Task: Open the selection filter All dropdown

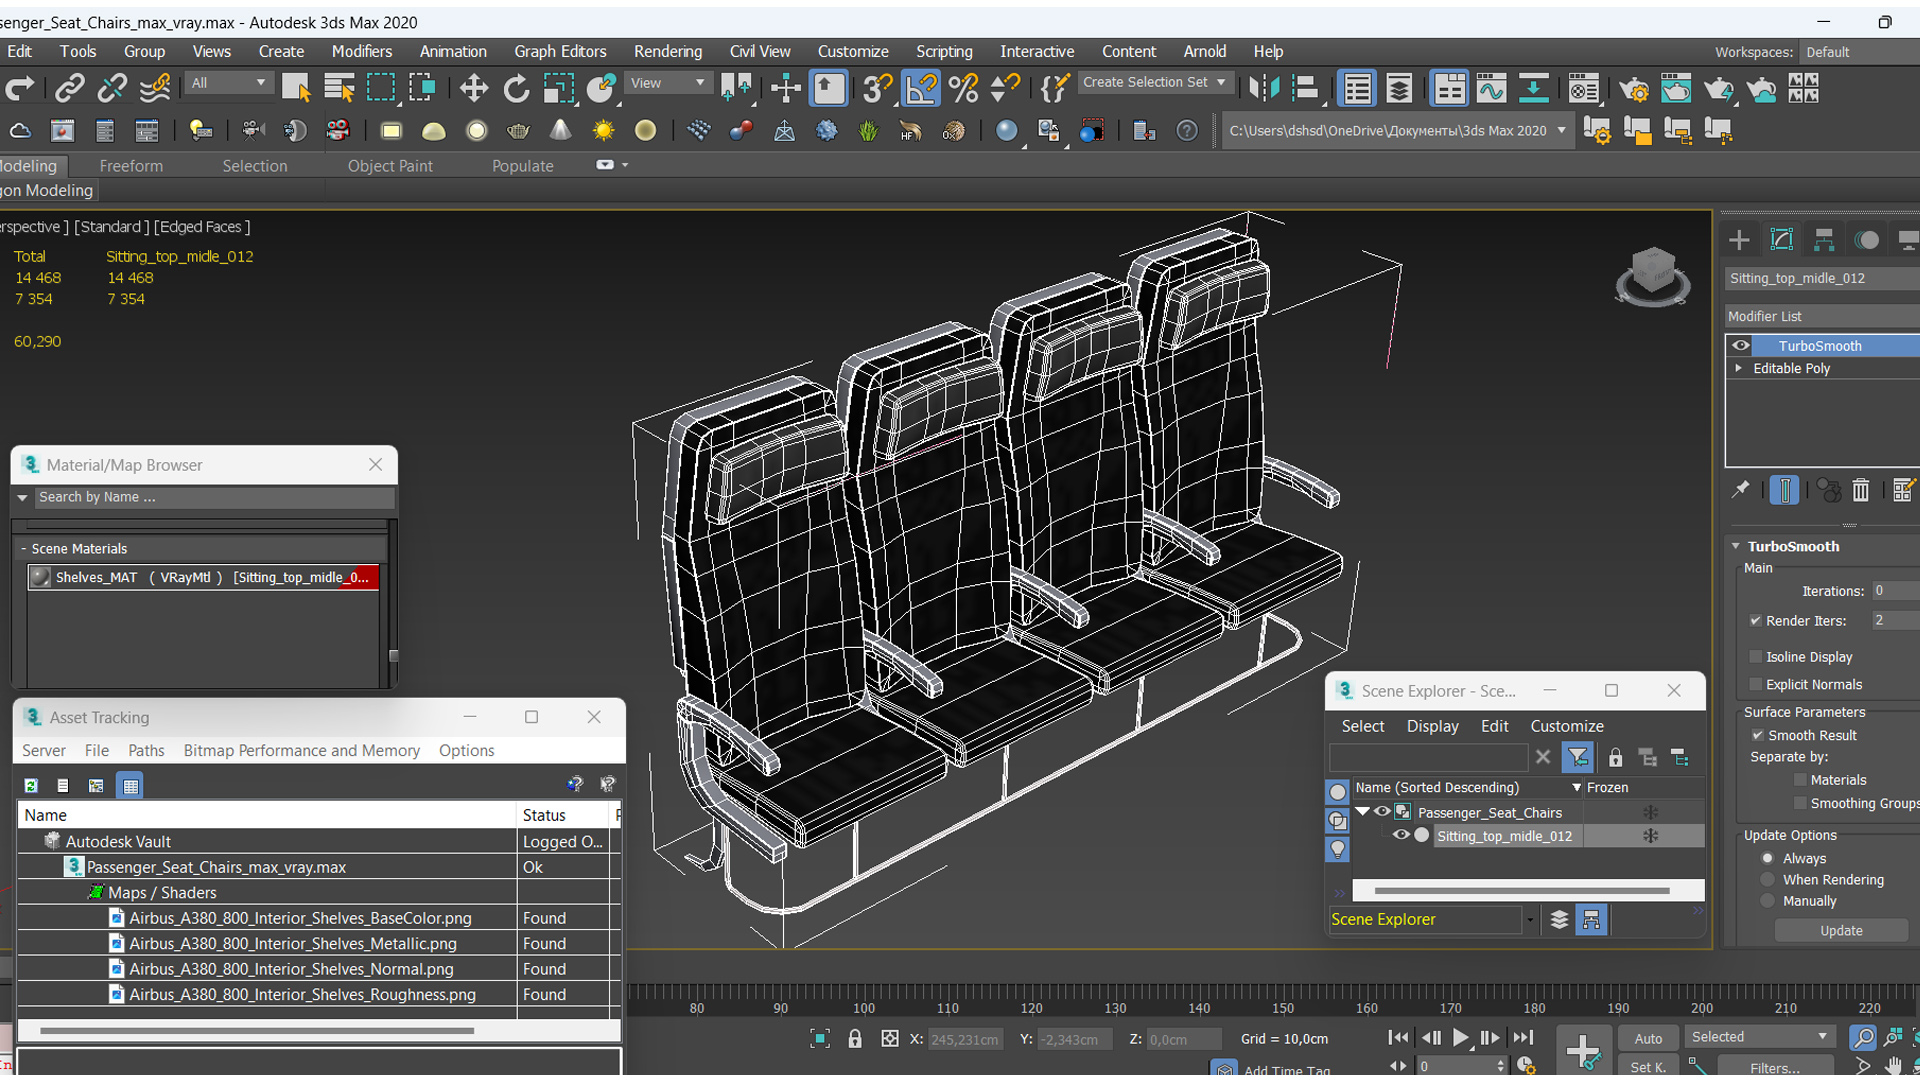Action: [229, 83]
